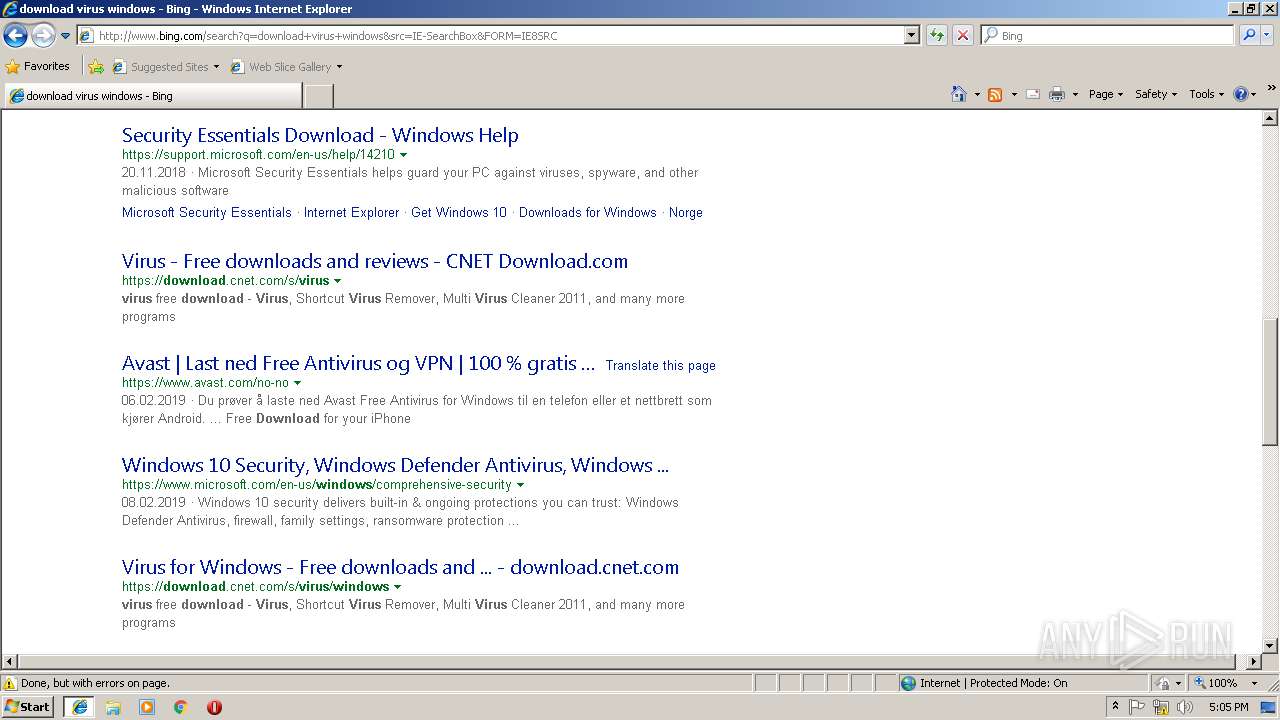This screenshot has width=1280, height=720.
Task: Open the Norge sublink
Action: (686, 212)
